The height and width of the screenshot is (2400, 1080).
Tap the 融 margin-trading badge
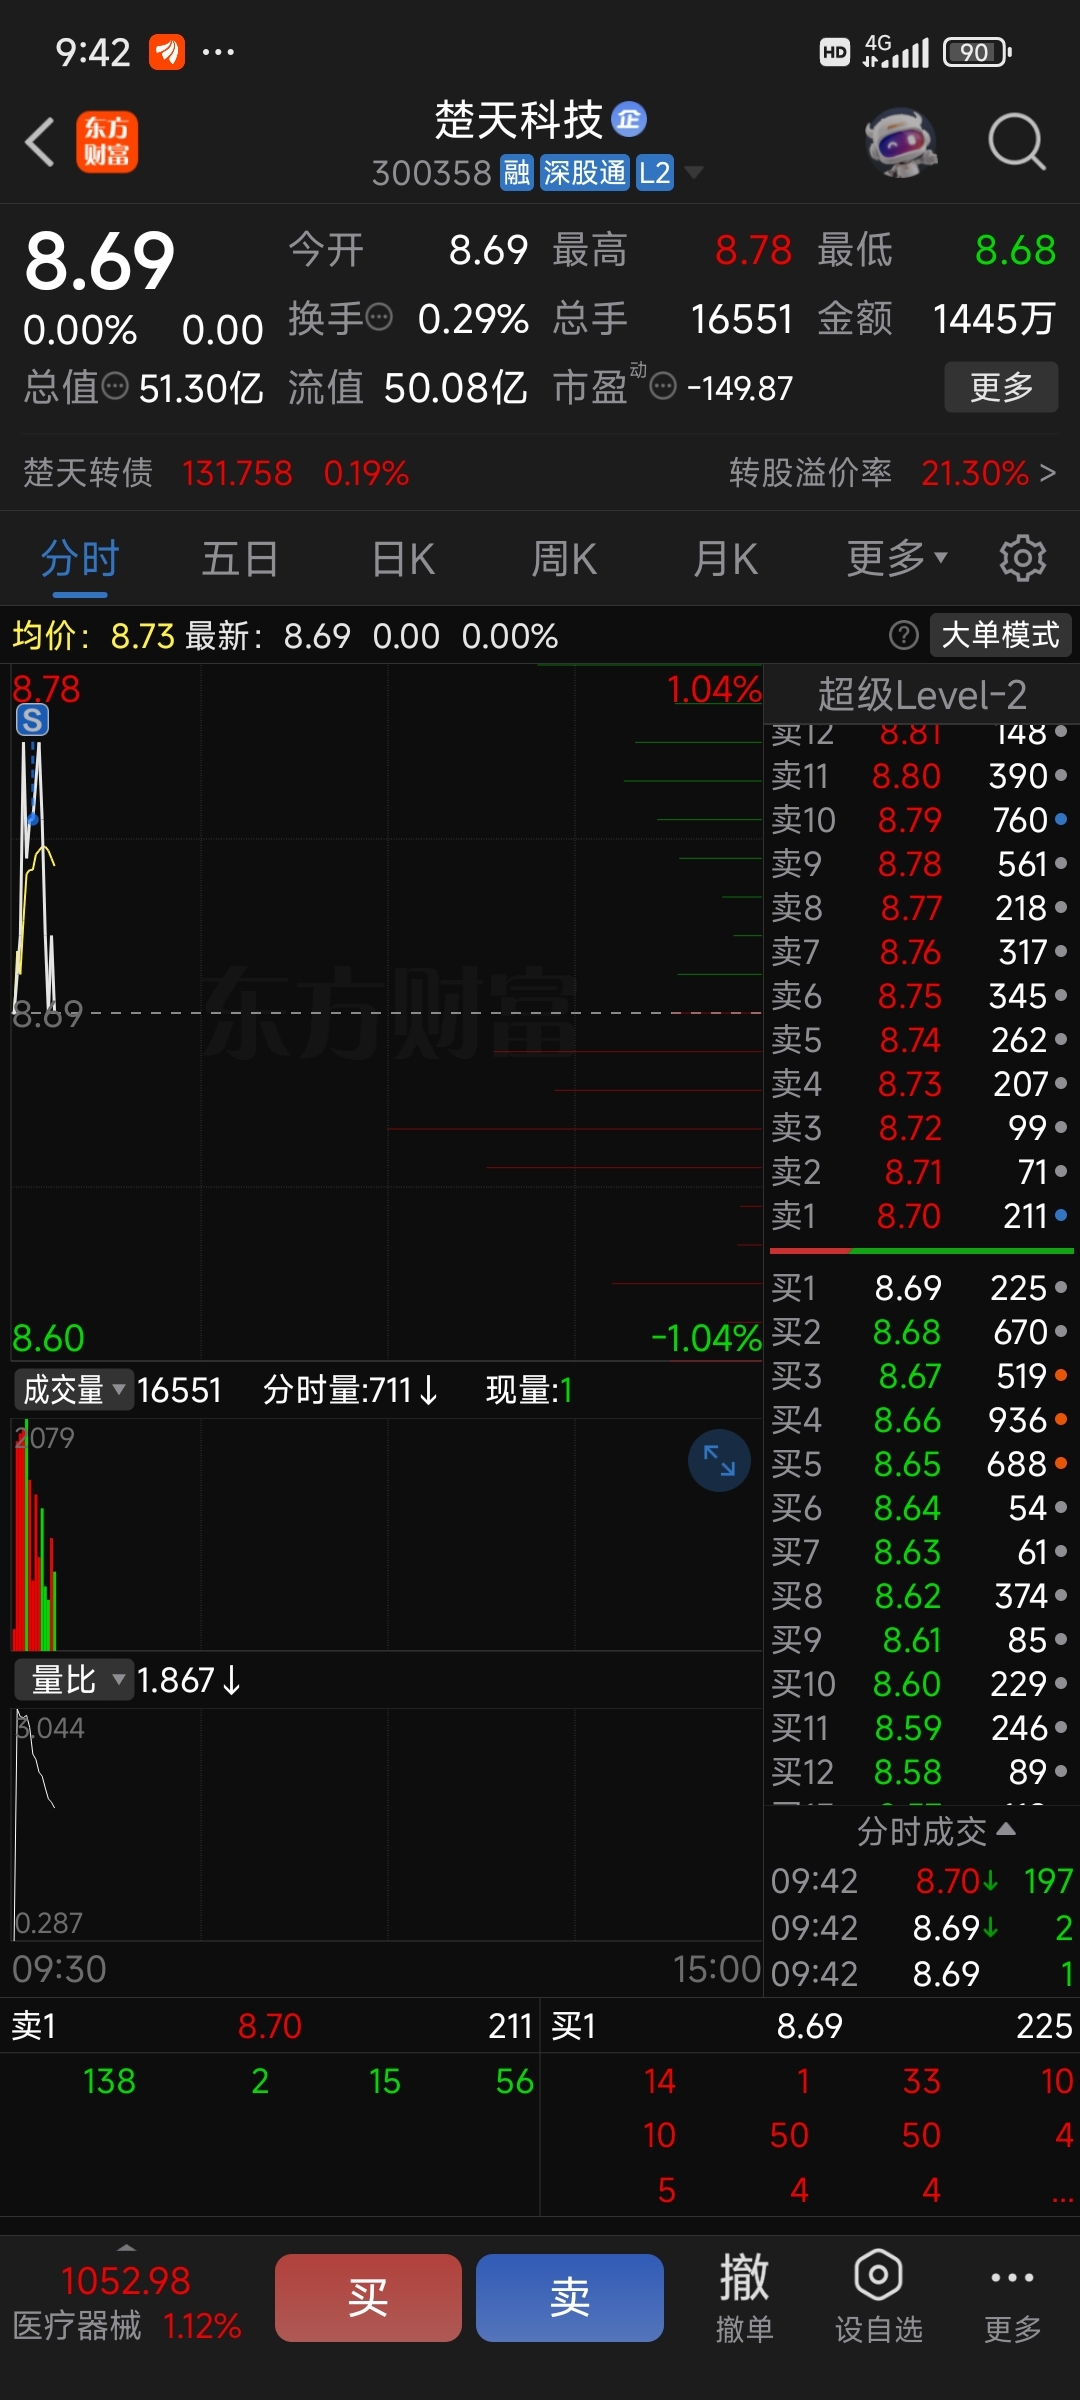pyautogui.click(x=516, y=173)
